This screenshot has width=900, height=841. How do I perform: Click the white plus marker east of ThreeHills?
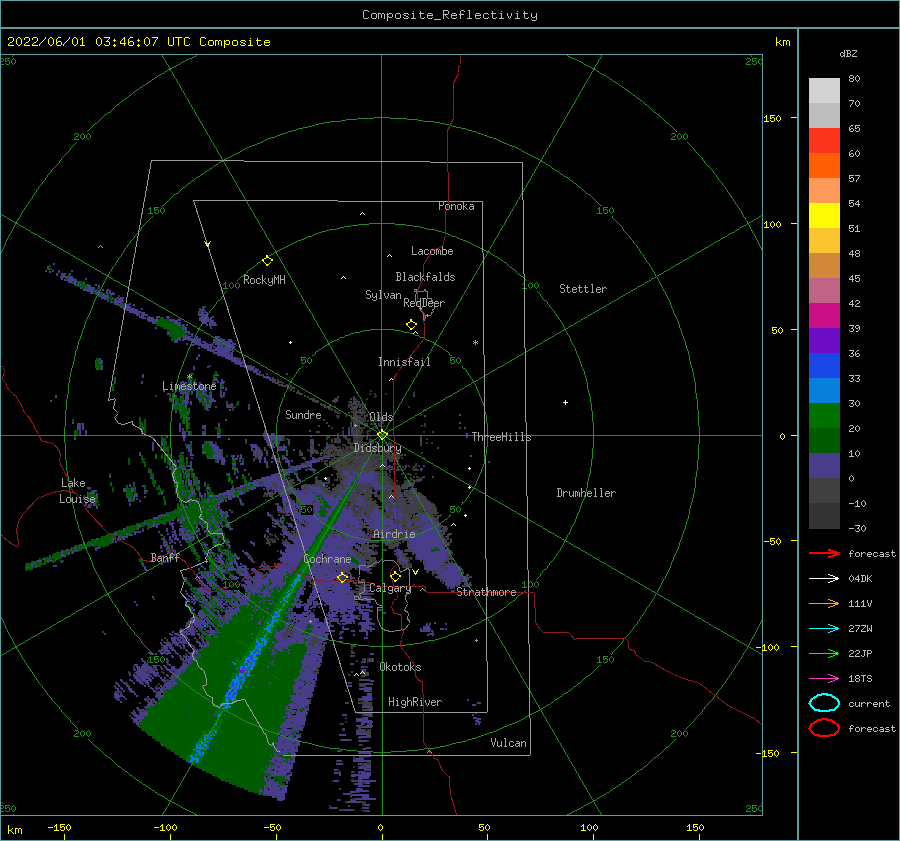565,402
